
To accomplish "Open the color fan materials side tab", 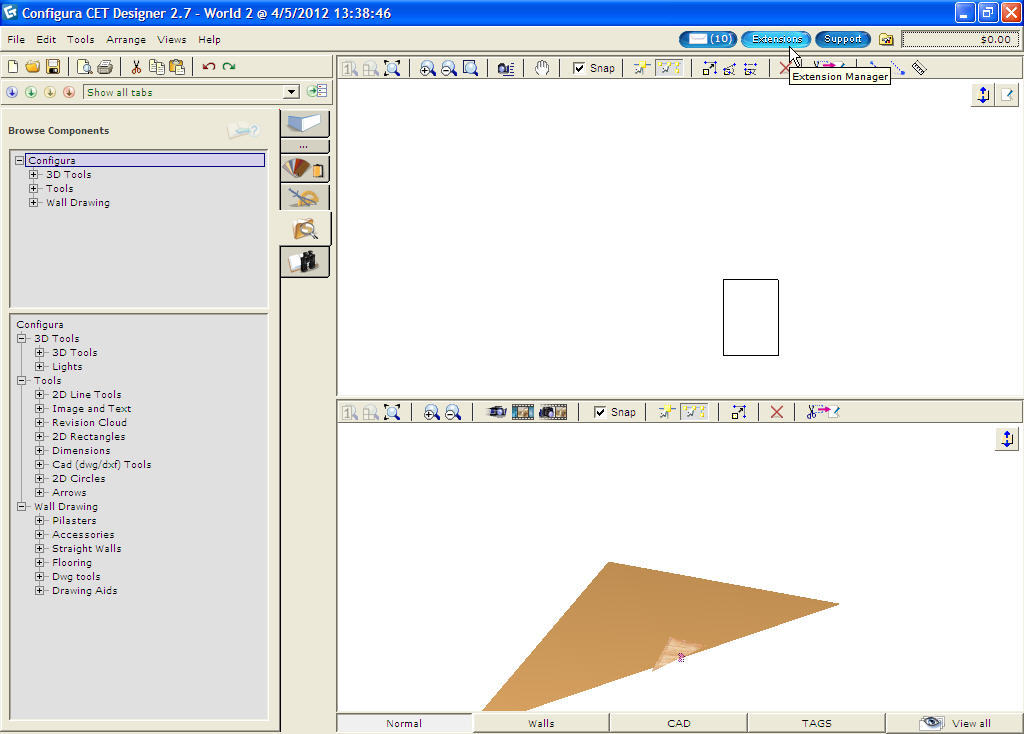I will (304, 168).
